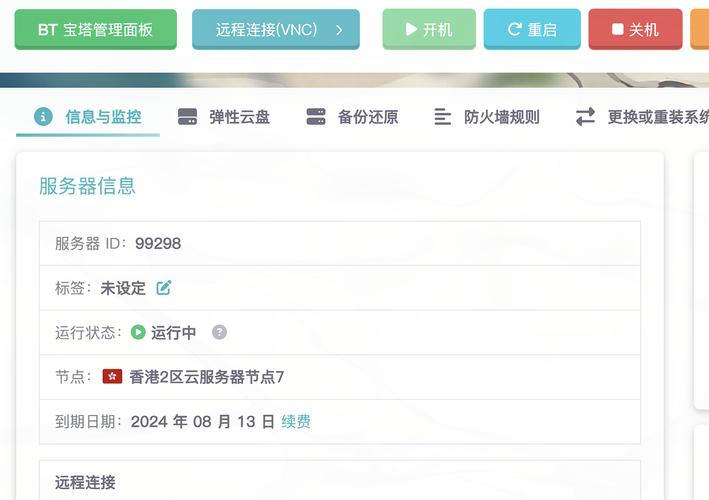Click the server stack icon beside 备份还原
The height and width of the screenshot is (500, 709).
(x=316, y=117)
